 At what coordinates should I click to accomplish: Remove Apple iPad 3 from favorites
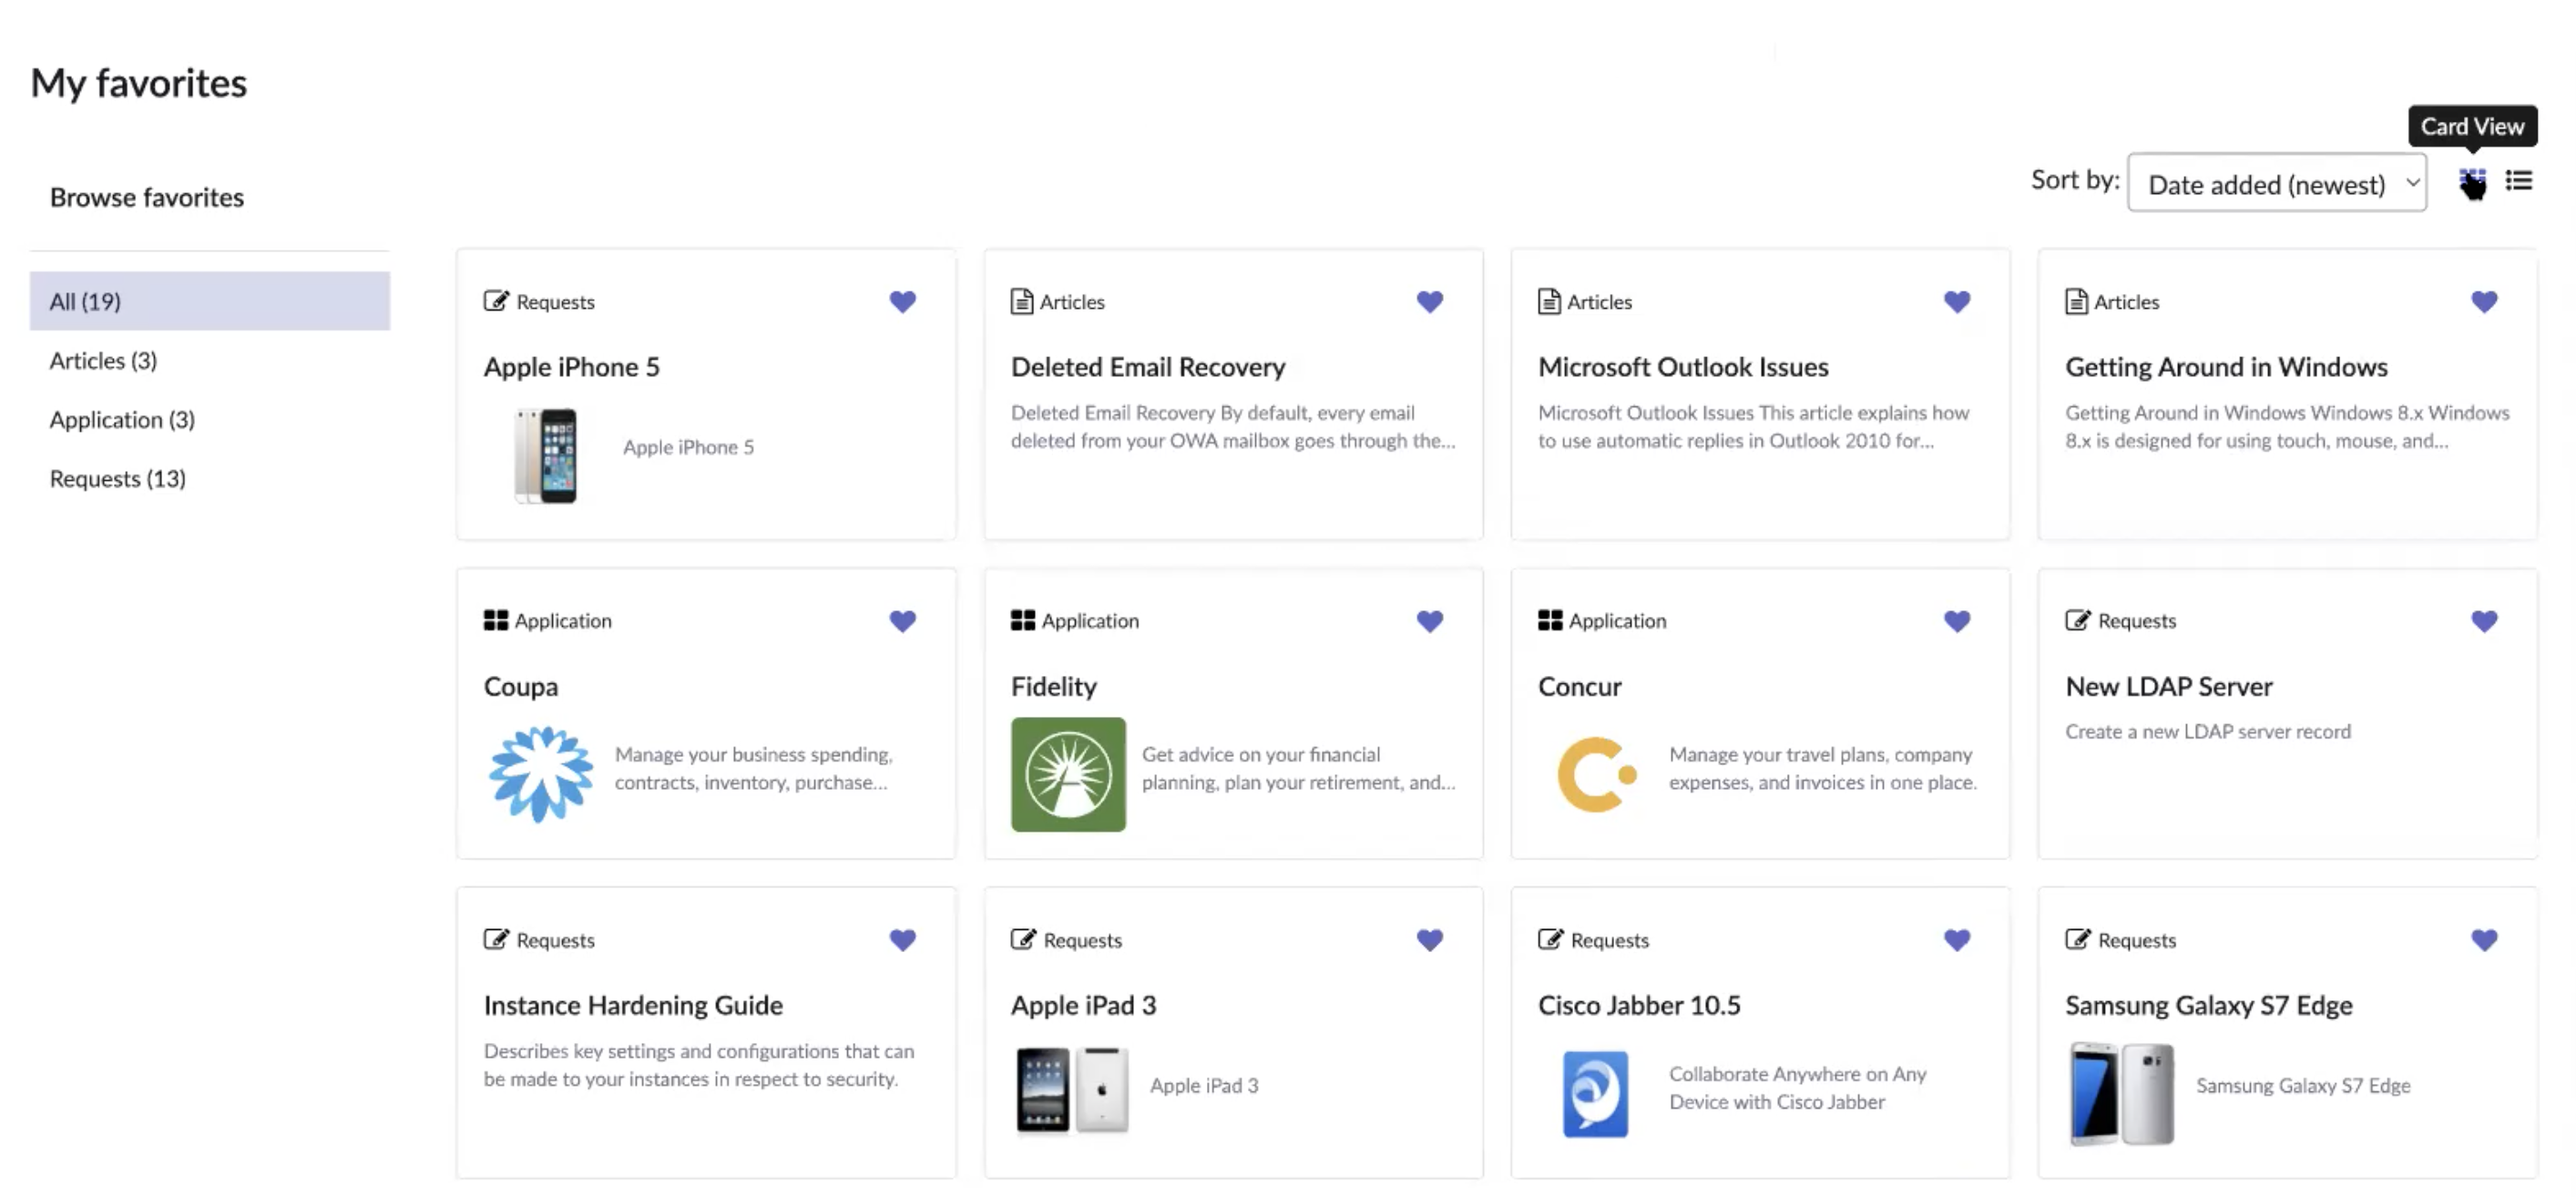click(x=1429, y=940)
